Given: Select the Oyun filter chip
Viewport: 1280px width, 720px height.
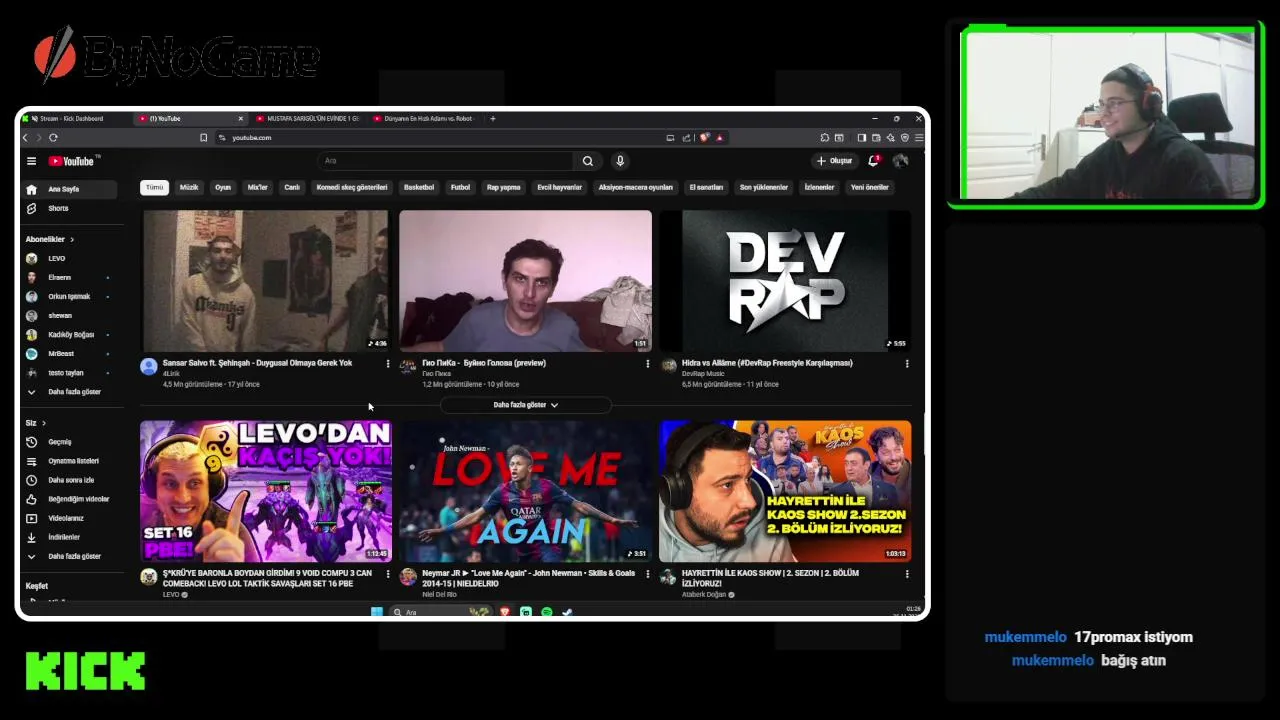Looking at the screenshot, I should (x=223, y=187).
